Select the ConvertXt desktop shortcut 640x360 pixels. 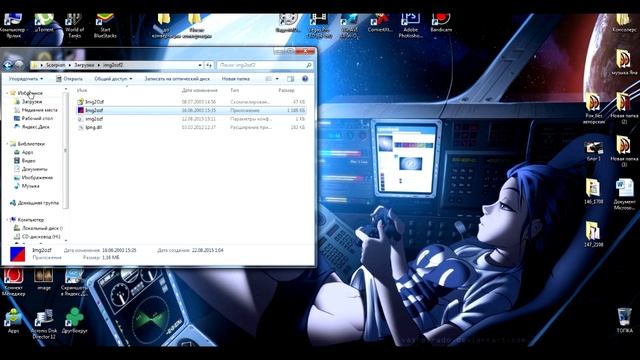pyautogui.click(x=380, y=24)
